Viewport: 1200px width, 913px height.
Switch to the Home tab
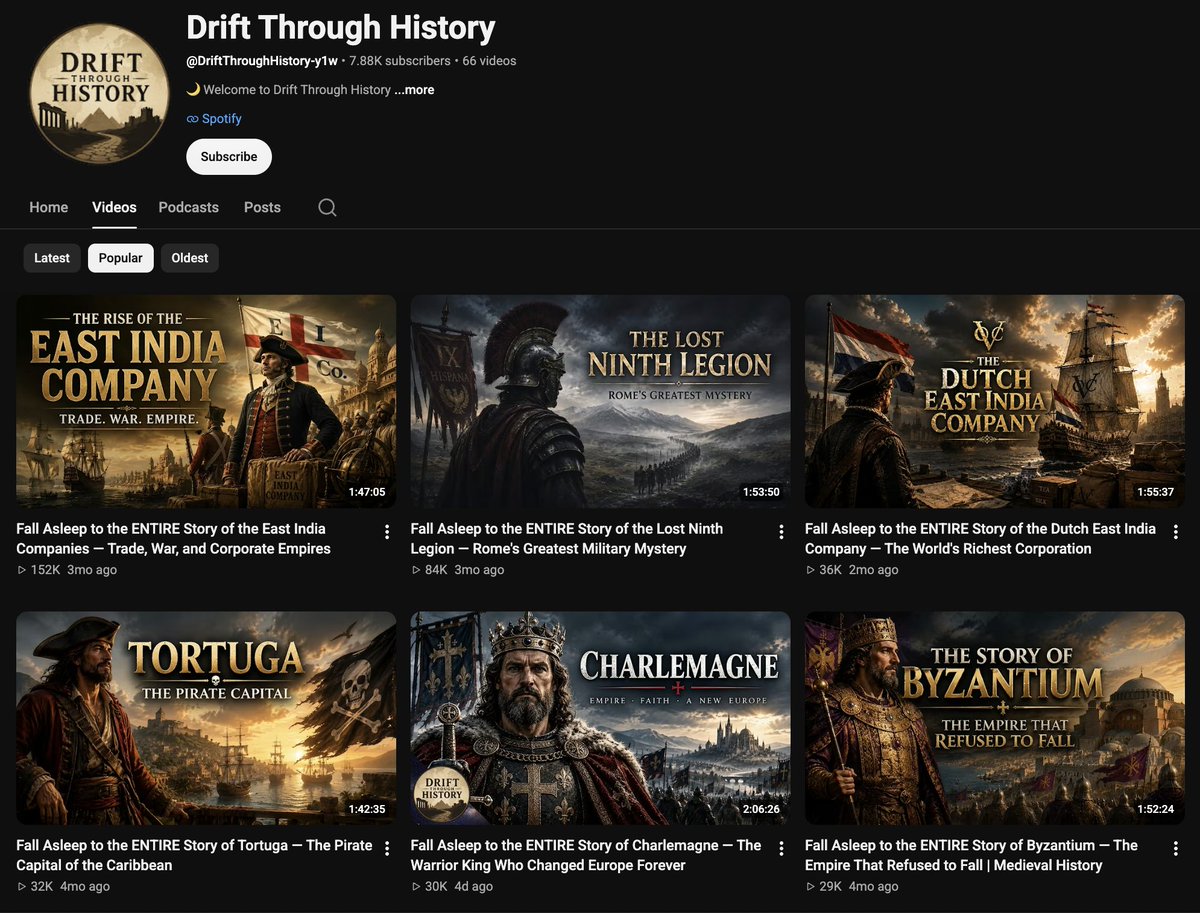click(x=49, y=207)
